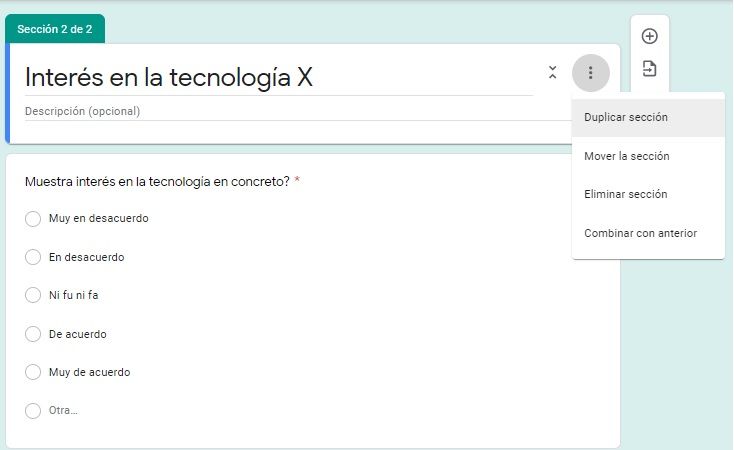The height and width of the screenshot is (450, 734).
Task: Select the 'En desacuerdo' radio option
Action: (33, 257)
